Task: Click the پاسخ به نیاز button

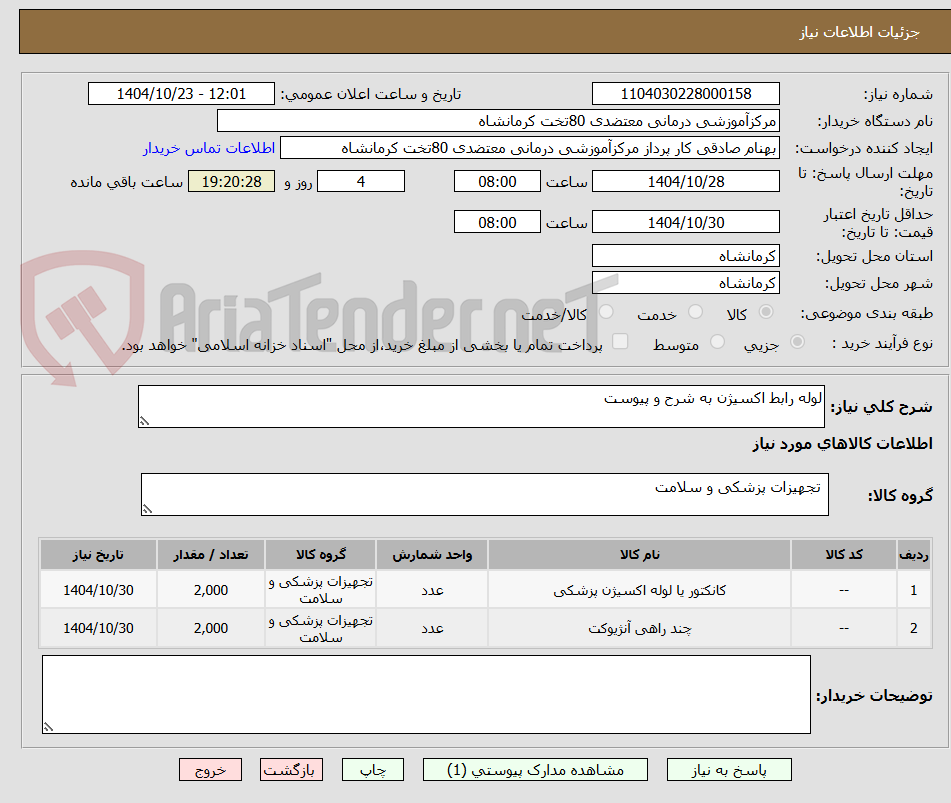Action: click(729, 770)
